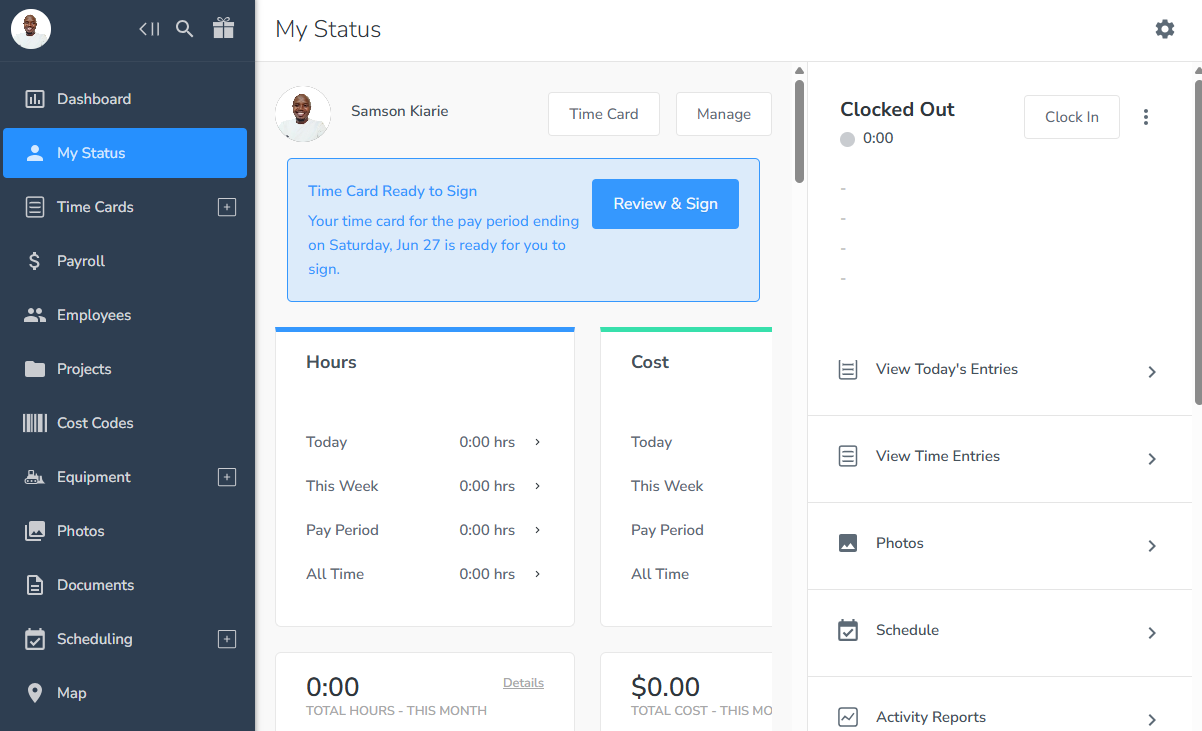The image size is (1202, 731).
Task: Open the clock three-dot options menu
Action: (1146, 117)
